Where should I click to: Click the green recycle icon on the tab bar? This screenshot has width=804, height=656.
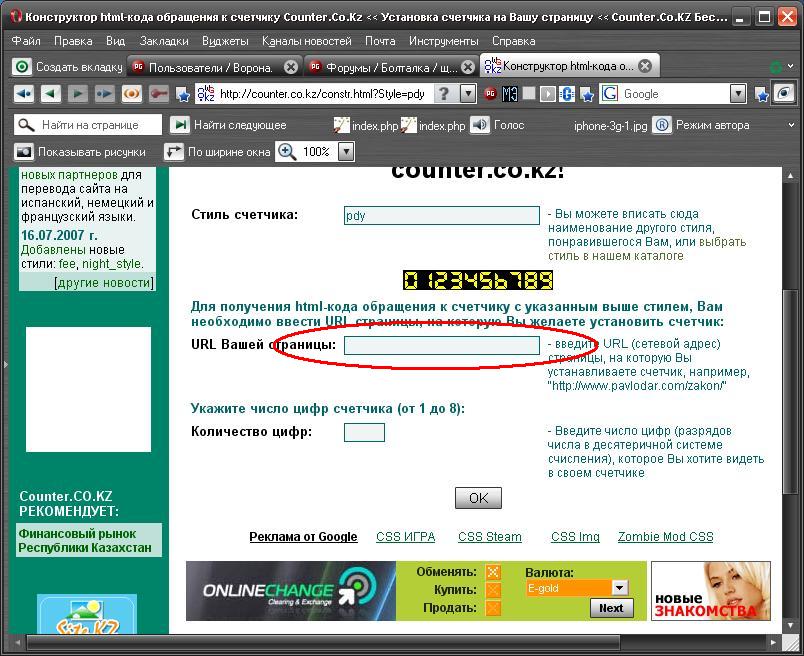click(776, 67)
